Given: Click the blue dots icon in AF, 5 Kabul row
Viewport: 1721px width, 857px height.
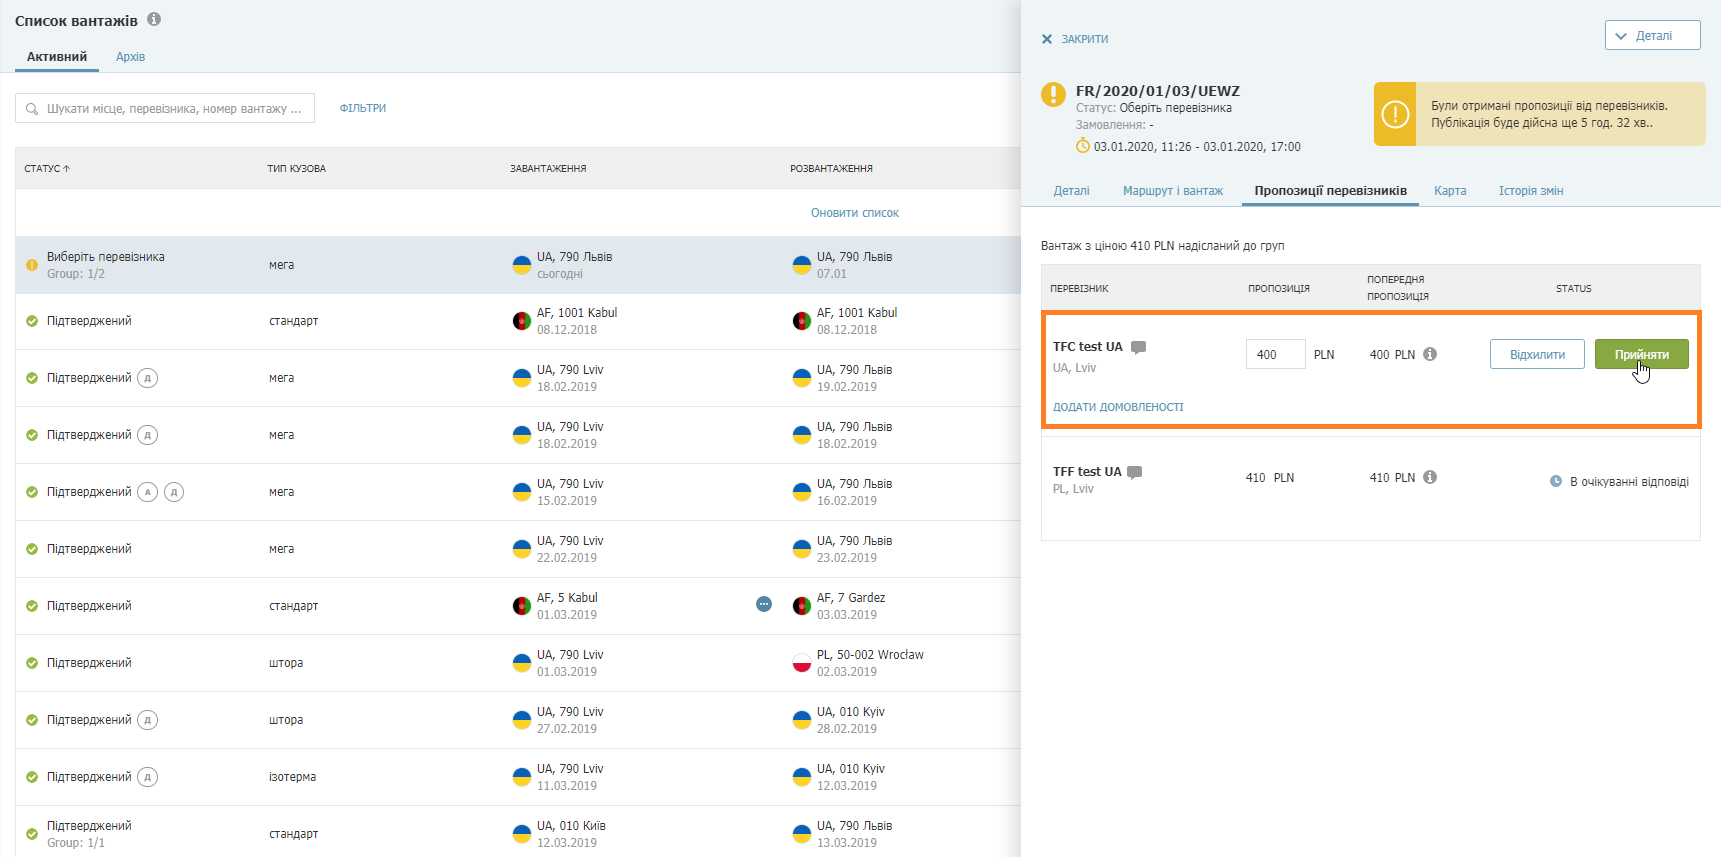Looking at the screenshot, I should pos(764,604).
